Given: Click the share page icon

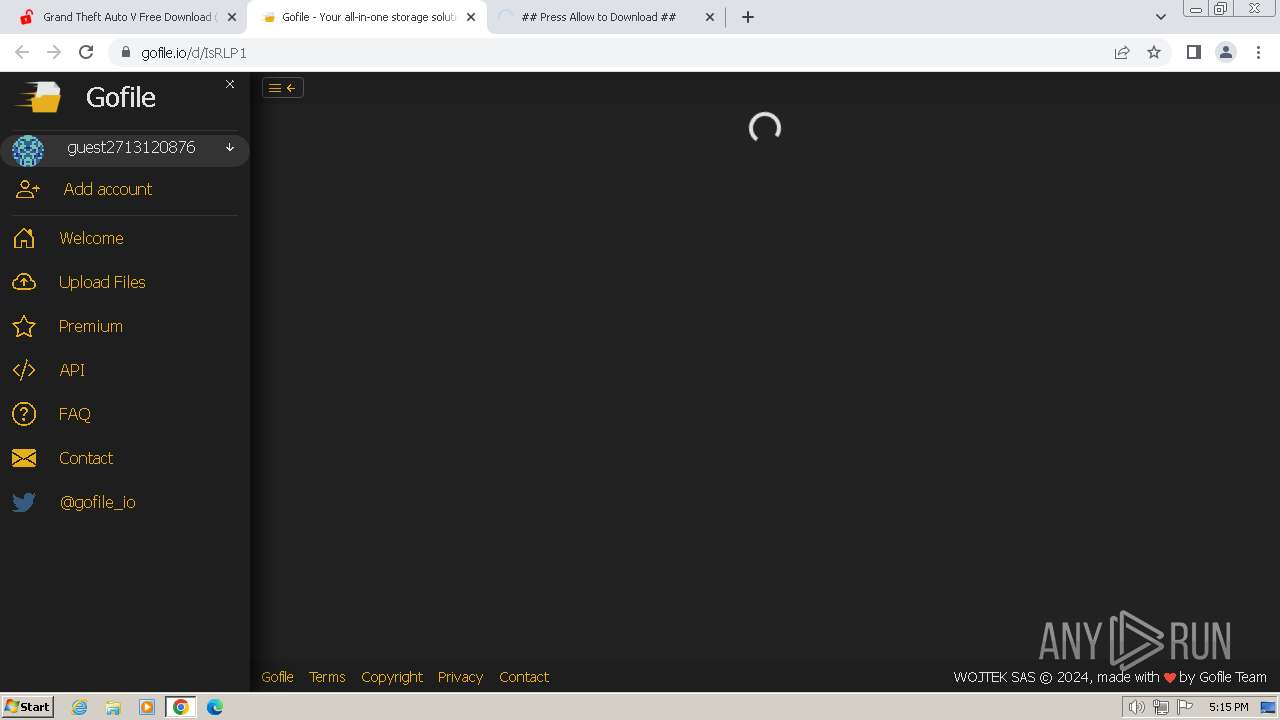Looking at the screenshot, I should 1122,53.
